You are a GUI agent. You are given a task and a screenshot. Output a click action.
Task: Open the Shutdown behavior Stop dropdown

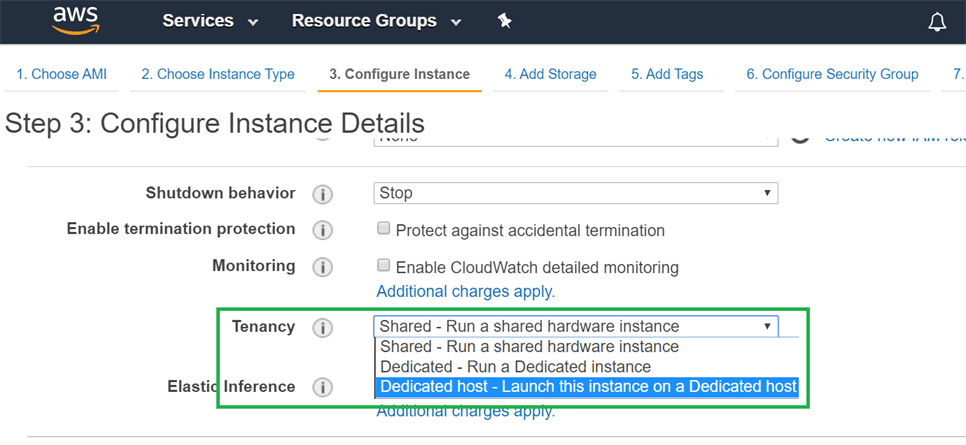576,193
